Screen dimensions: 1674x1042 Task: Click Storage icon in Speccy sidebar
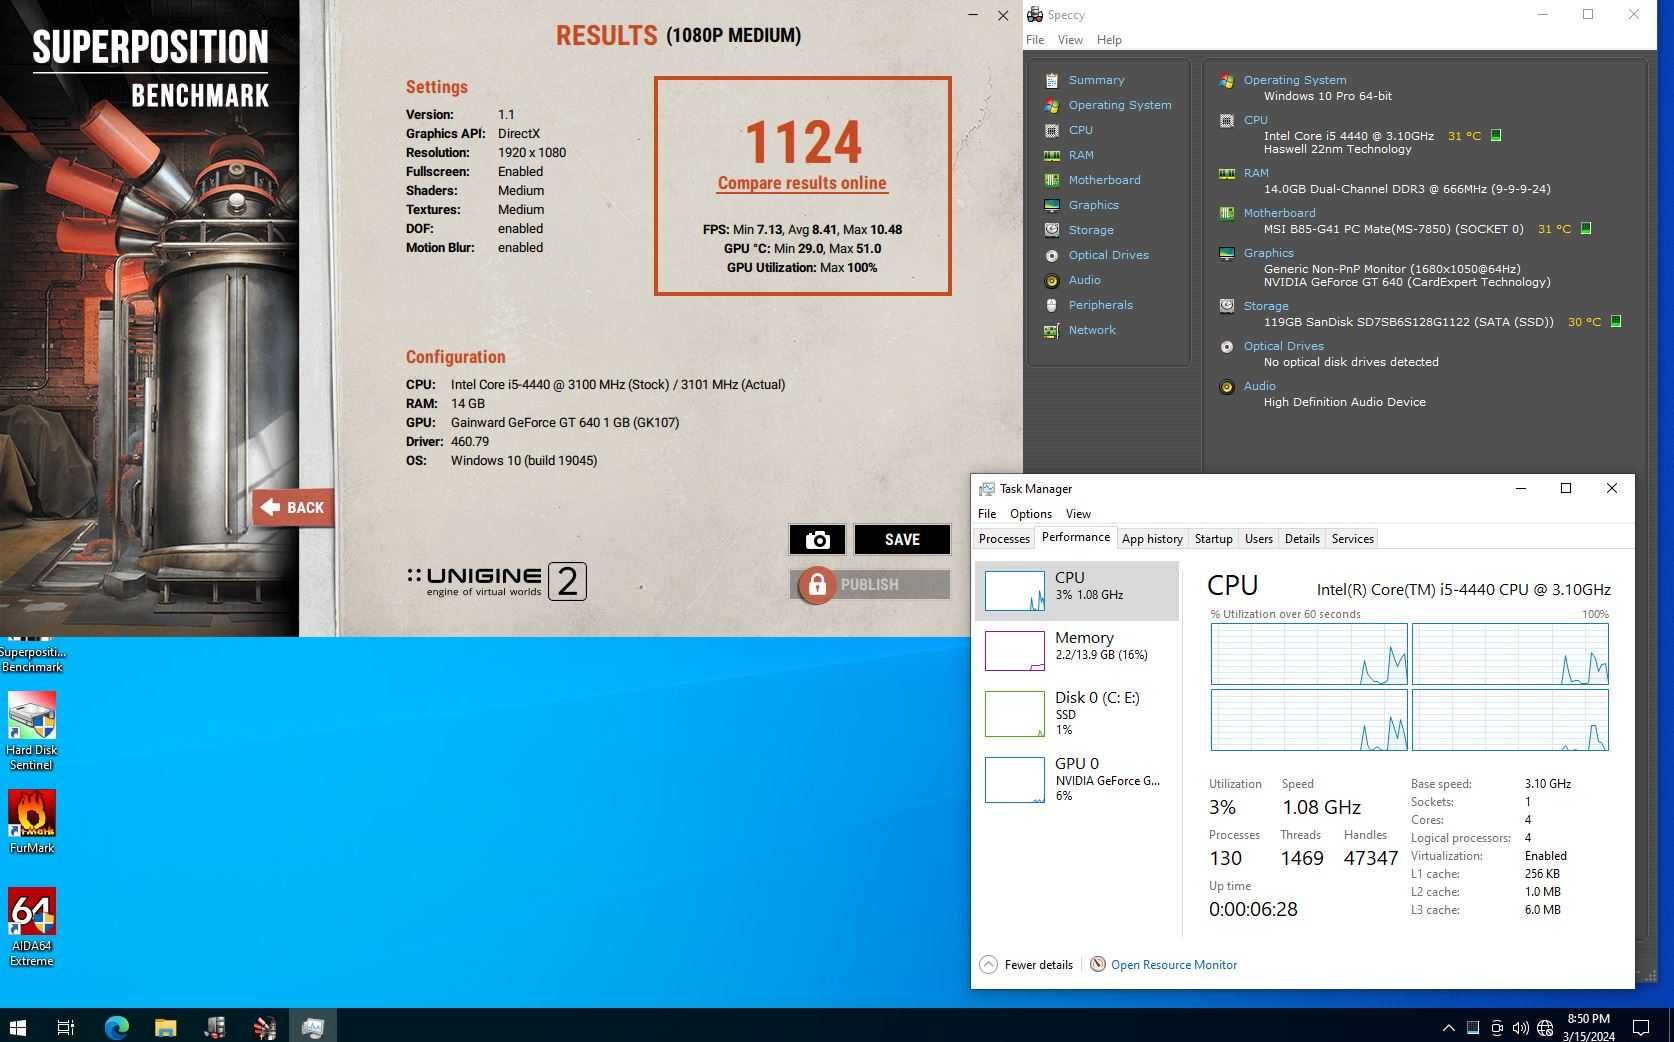coord(1051,230)
